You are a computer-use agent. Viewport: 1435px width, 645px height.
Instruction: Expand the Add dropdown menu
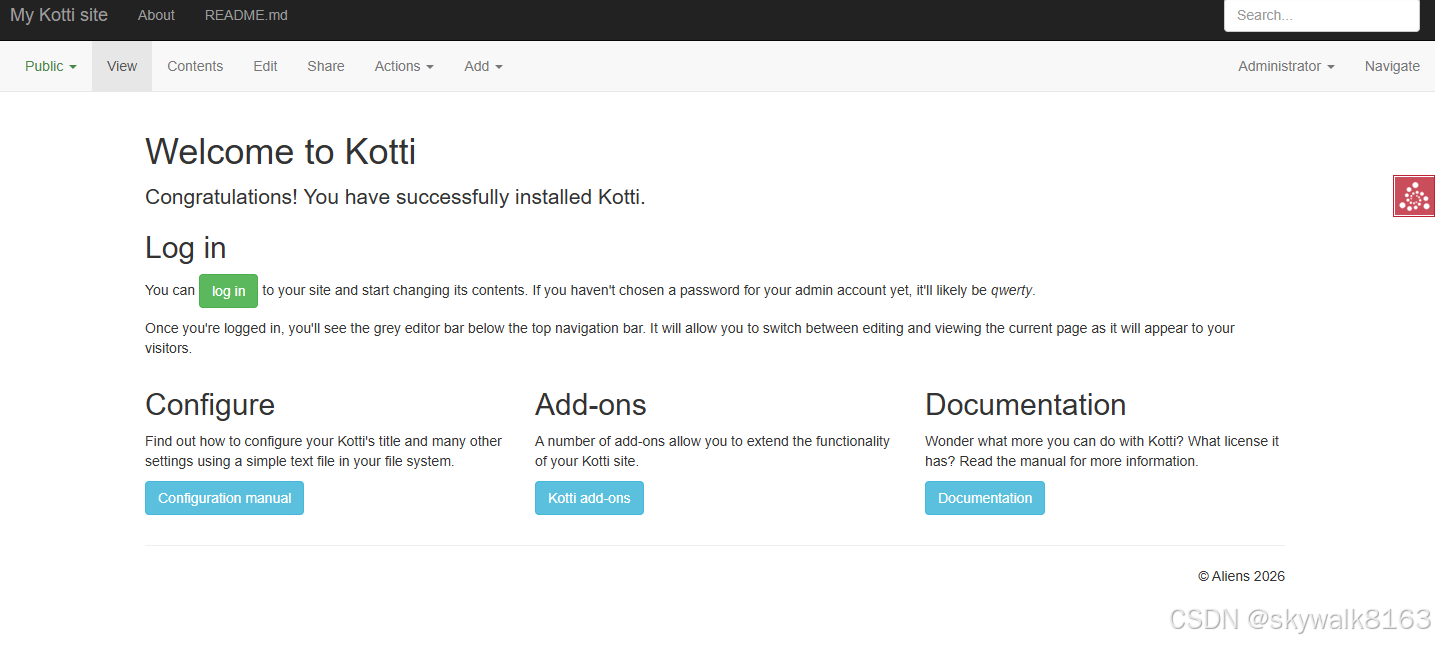coord(483,66)
